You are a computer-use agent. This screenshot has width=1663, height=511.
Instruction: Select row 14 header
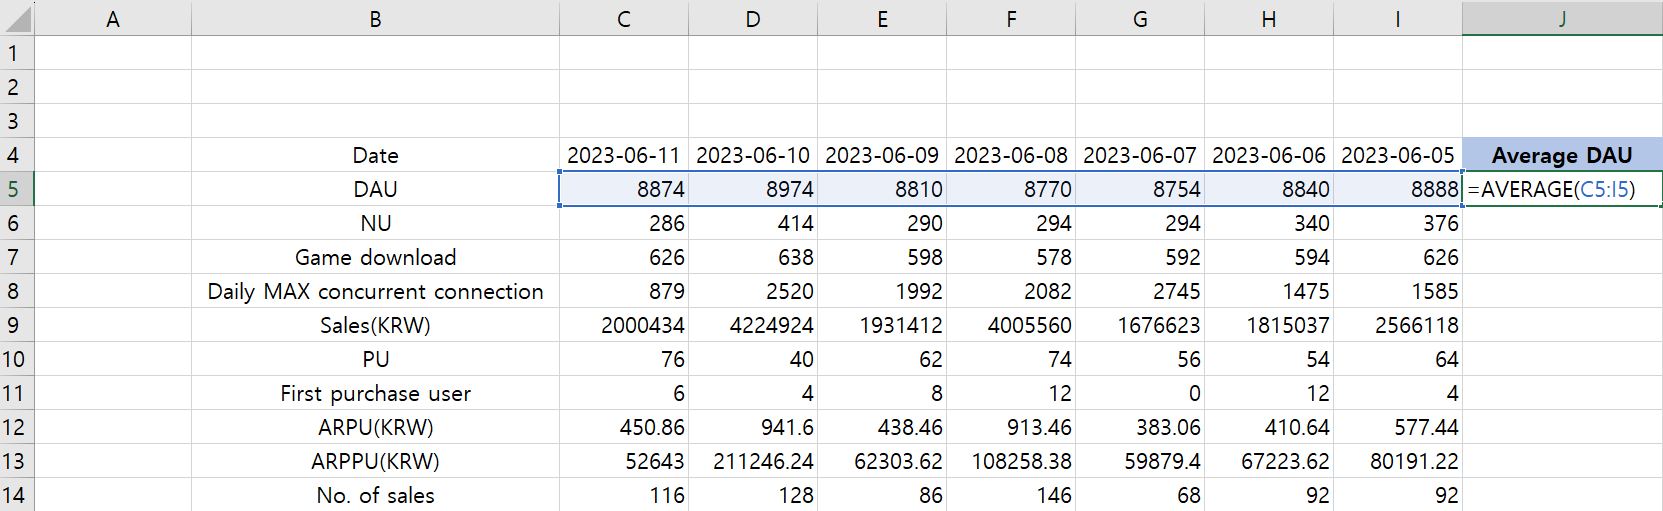17,495
